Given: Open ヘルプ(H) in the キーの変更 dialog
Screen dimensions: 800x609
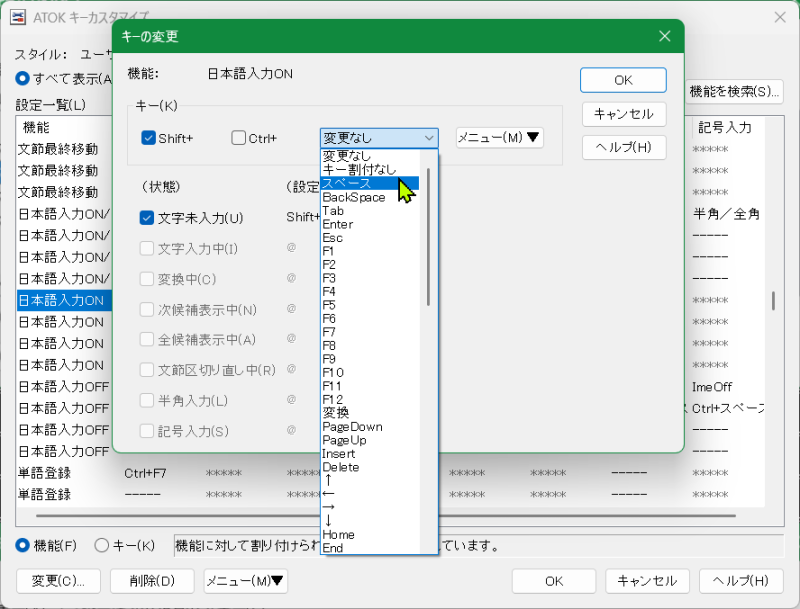Looking at the screenshot, I should click(x=624, y=147).
